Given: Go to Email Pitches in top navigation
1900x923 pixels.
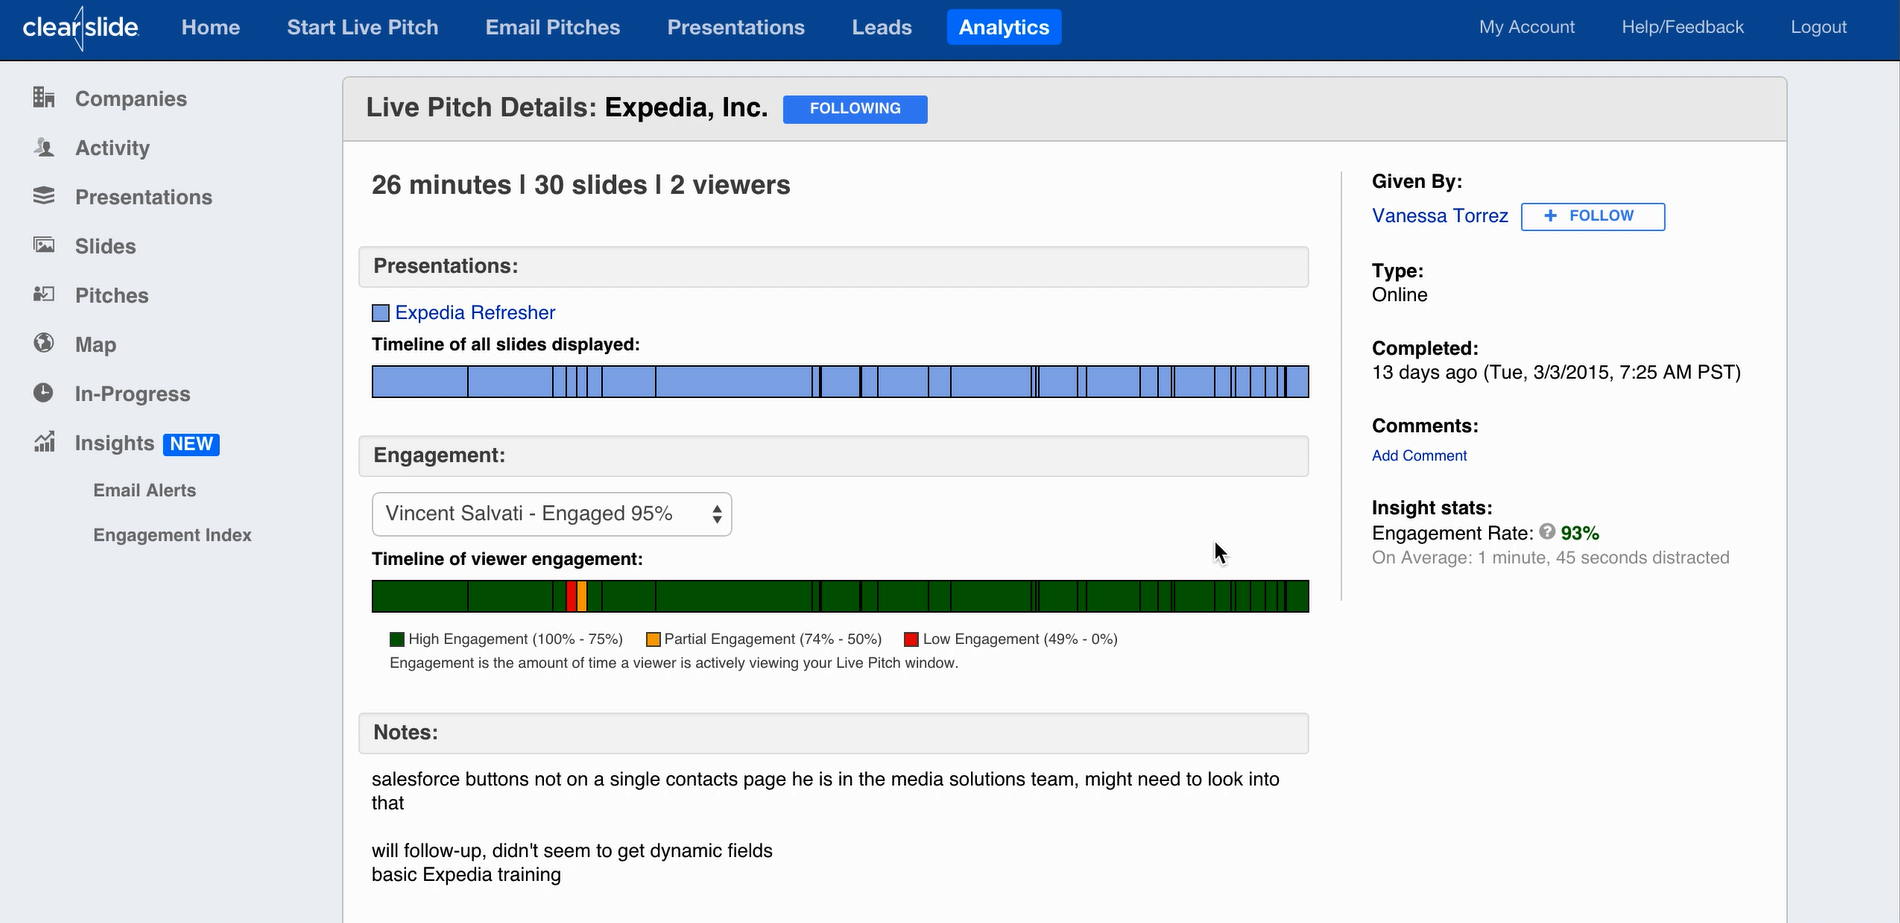Looking at the screenshot, I should (553, 27).
